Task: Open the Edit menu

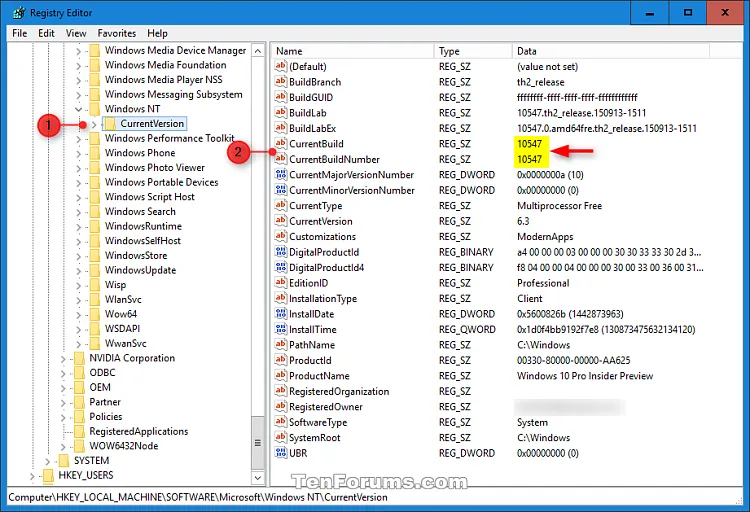Action: (46, 33)
